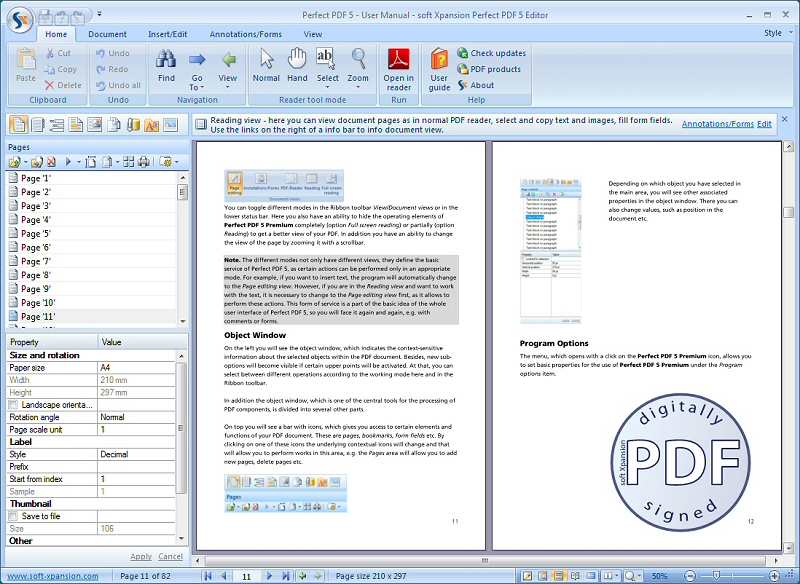Select Page '11' in pages list
Screen dimensions: 800x584
[x=91, y=317]
